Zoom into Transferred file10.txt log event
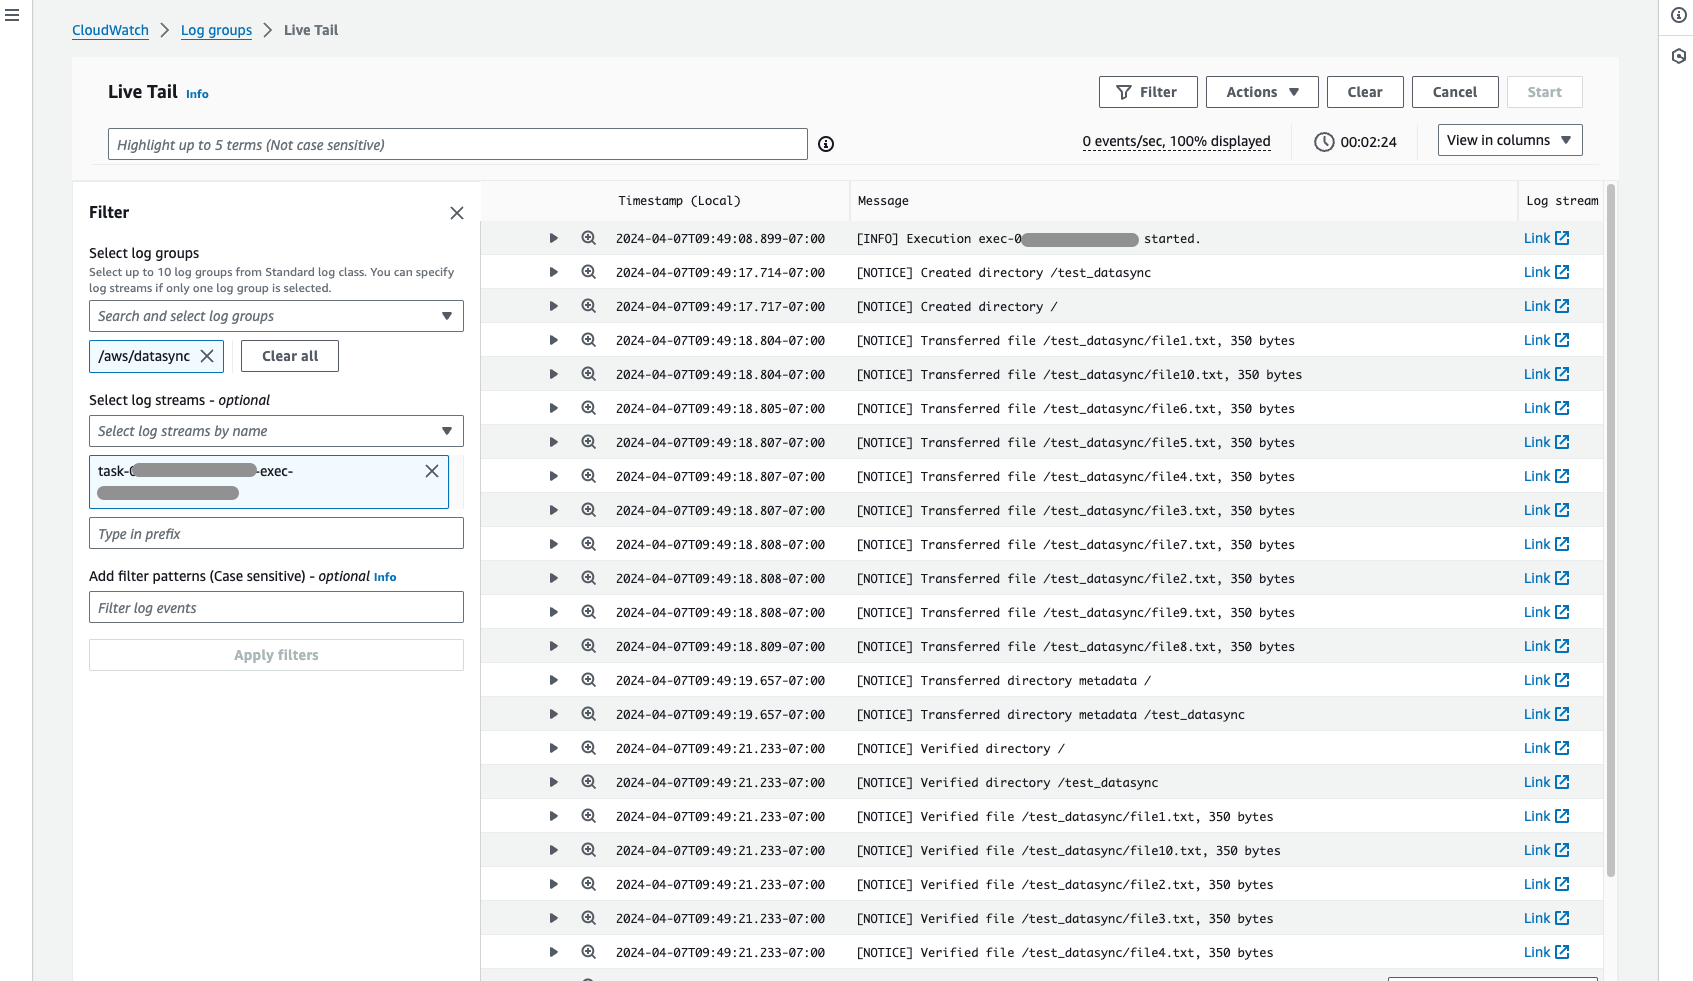Screen dimensions: 1693x981 click(x=589, y=374)
